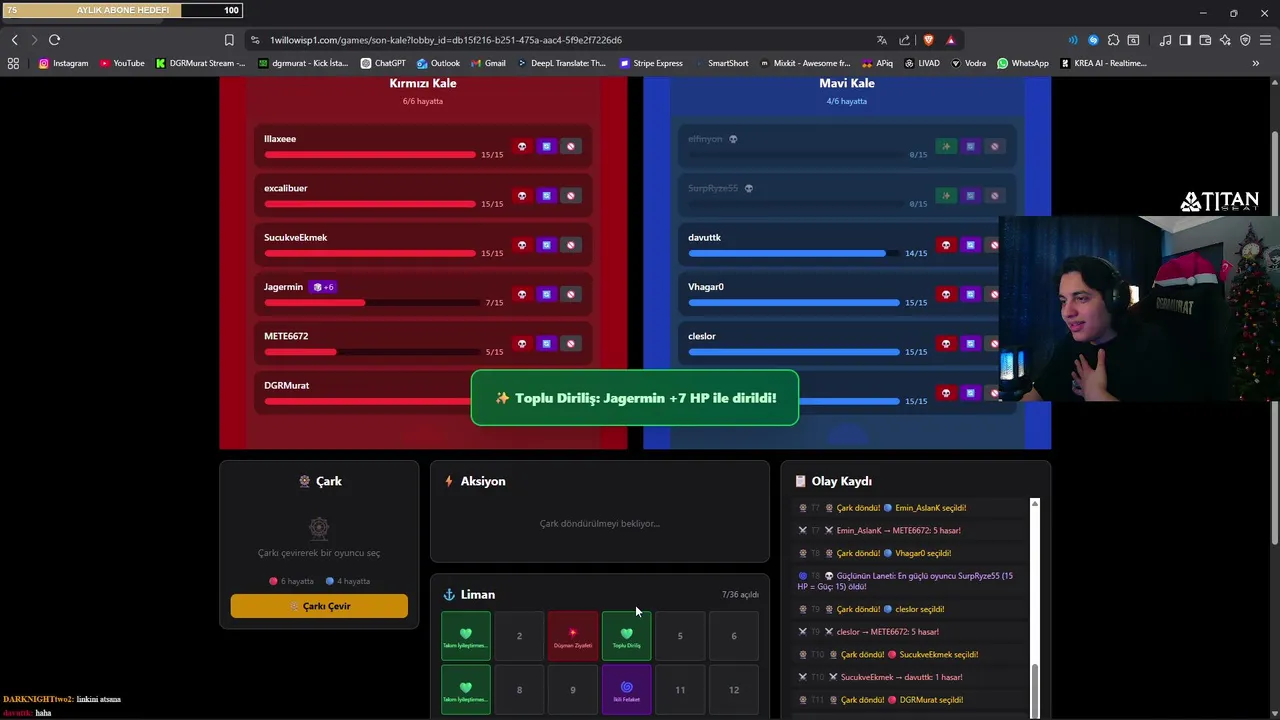Select Liman tile number 8
1280x720 pixels.
519,690
